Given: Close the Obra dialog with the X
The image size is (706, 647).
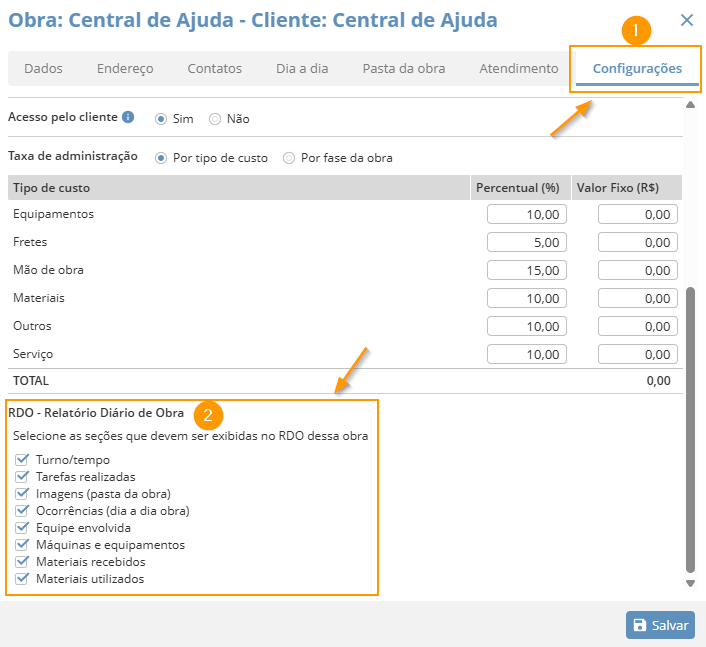Looking at the screenshot, I should 686,20.
